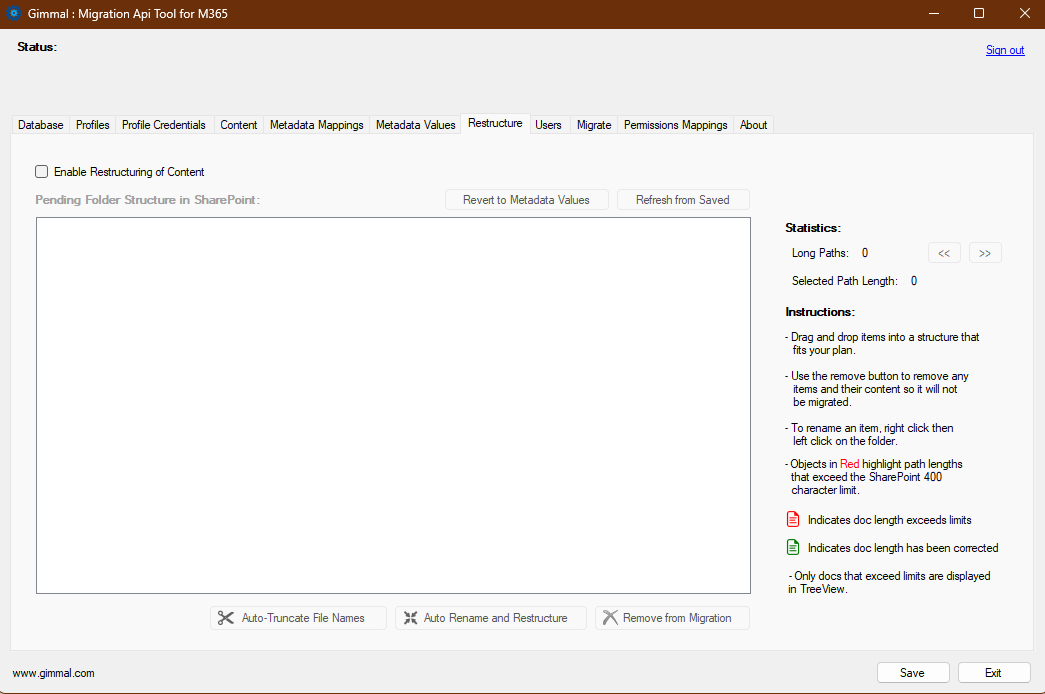Open the Metadata Mappings tab
The height and width of the screenshot is (694, 1045).
point(316,124)
